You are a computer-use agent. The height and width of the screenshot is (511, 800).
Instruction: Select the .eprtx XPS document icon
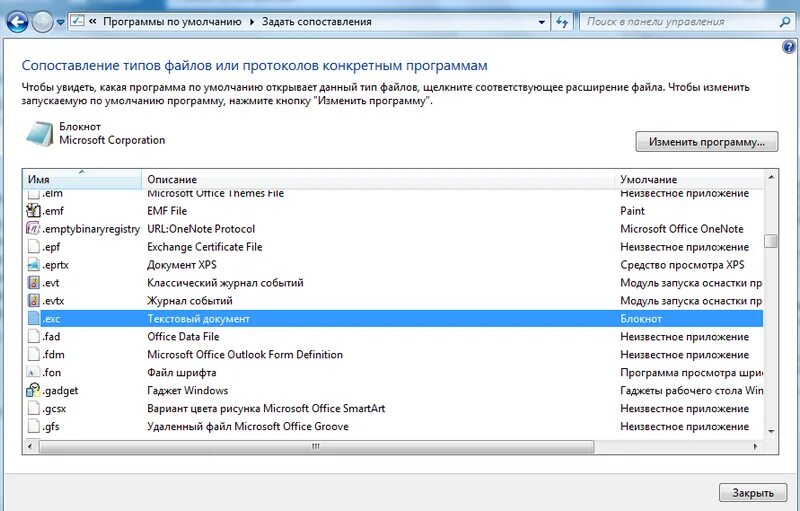[x=33, y=265]
